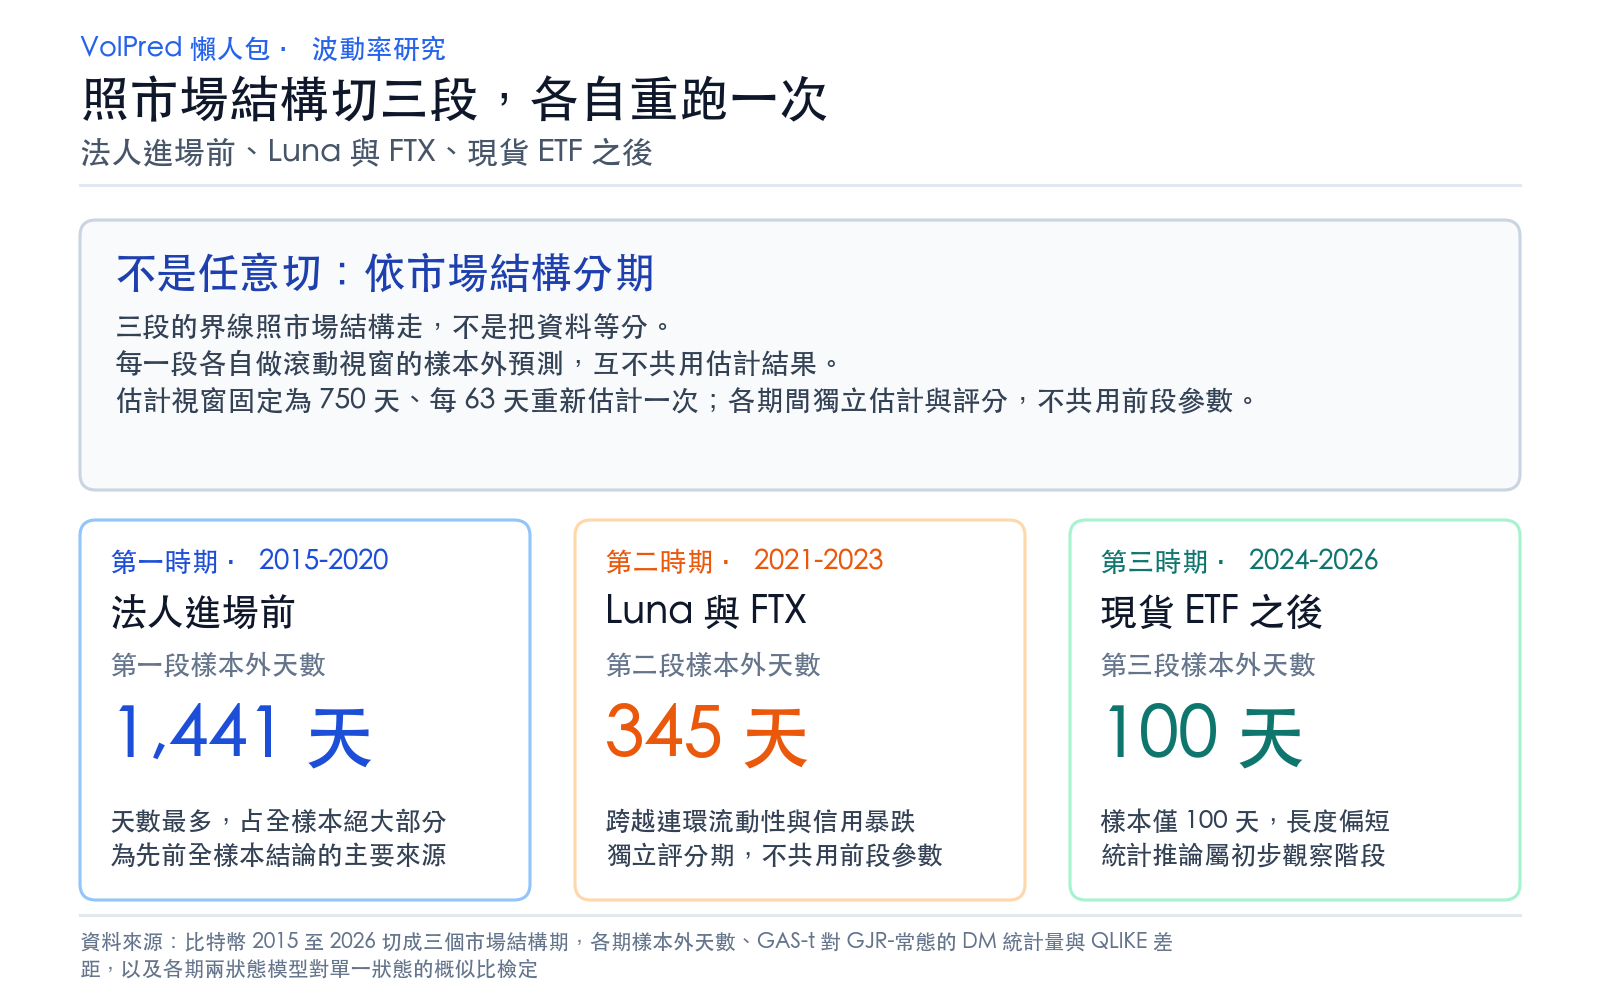The width and height of the screenshot is (1600, 1000).
Task: Click the text '天數最多，占全樣本絕大部分'
Action: [x=279, y=821]
